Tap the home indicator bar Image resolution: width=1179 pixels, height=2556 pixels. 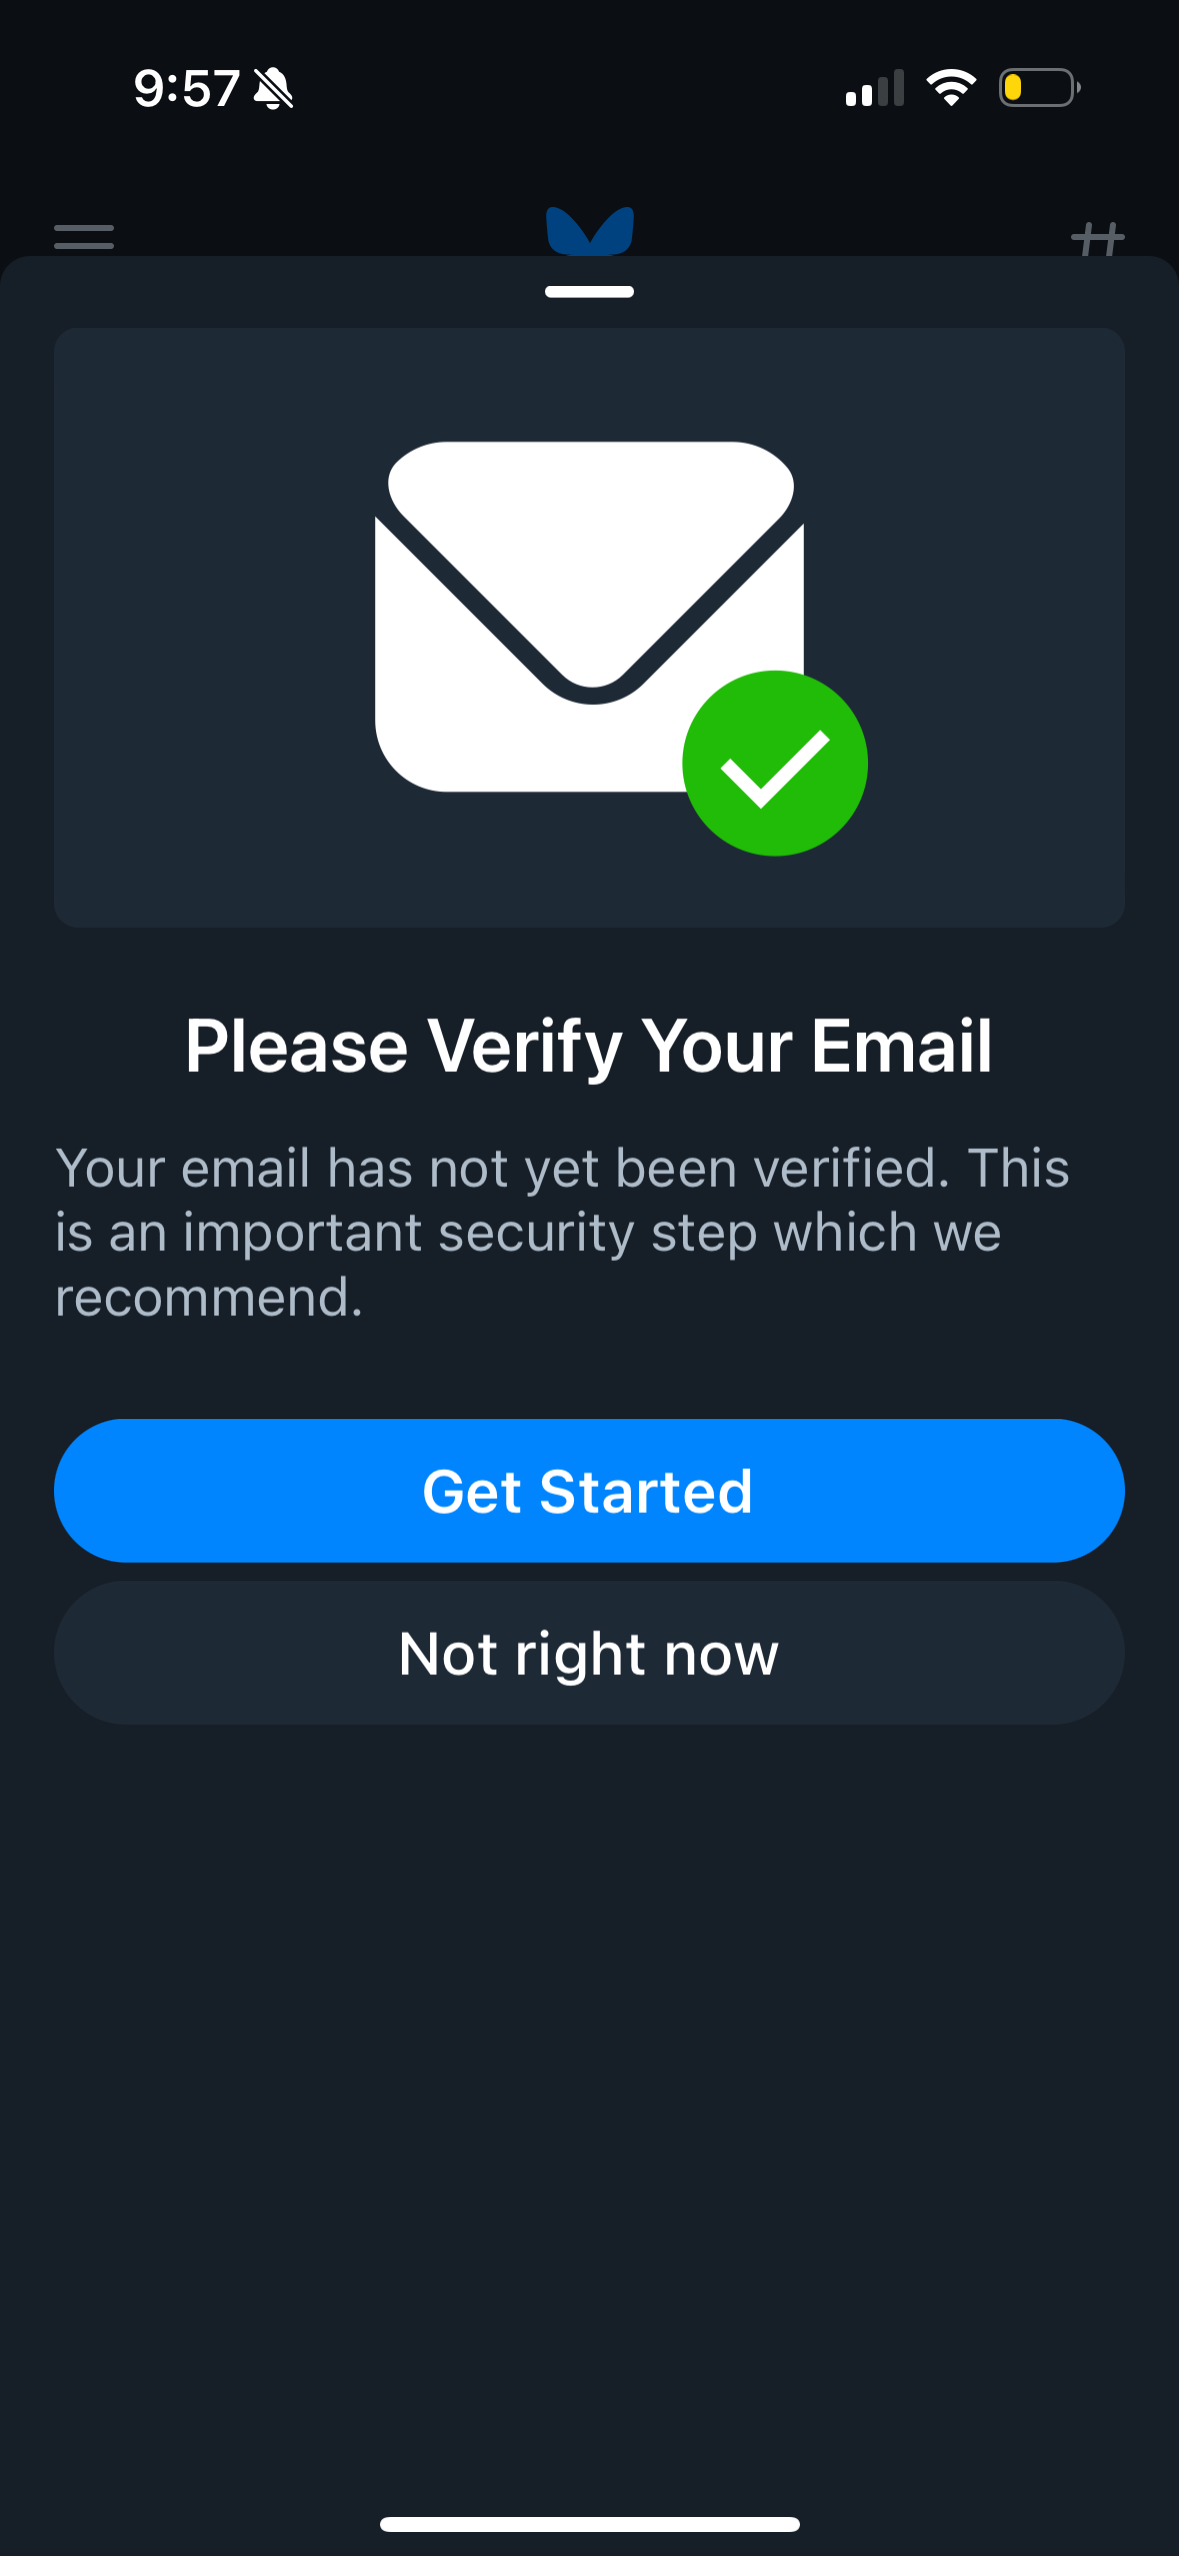(x=589, y=2524)
